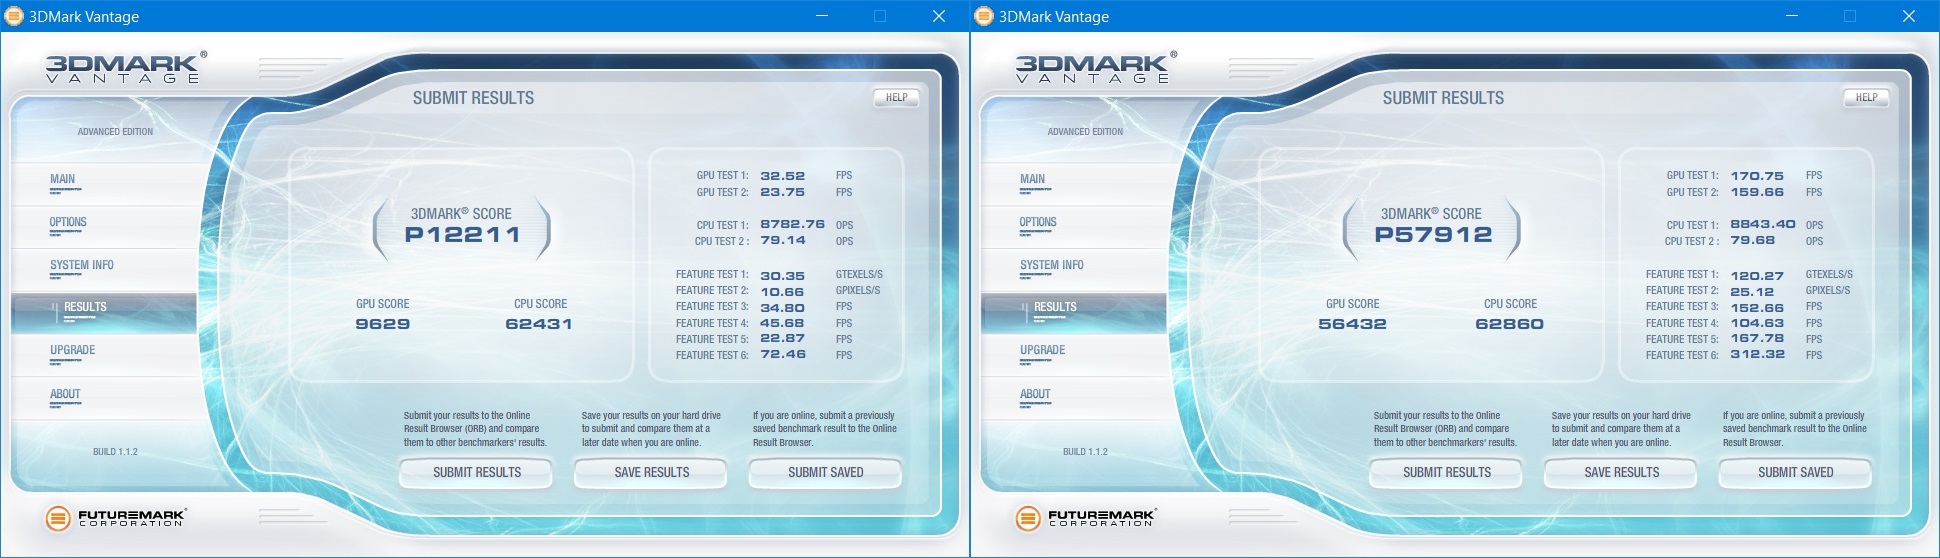Click CPU score value 62860

[1509, 324]
